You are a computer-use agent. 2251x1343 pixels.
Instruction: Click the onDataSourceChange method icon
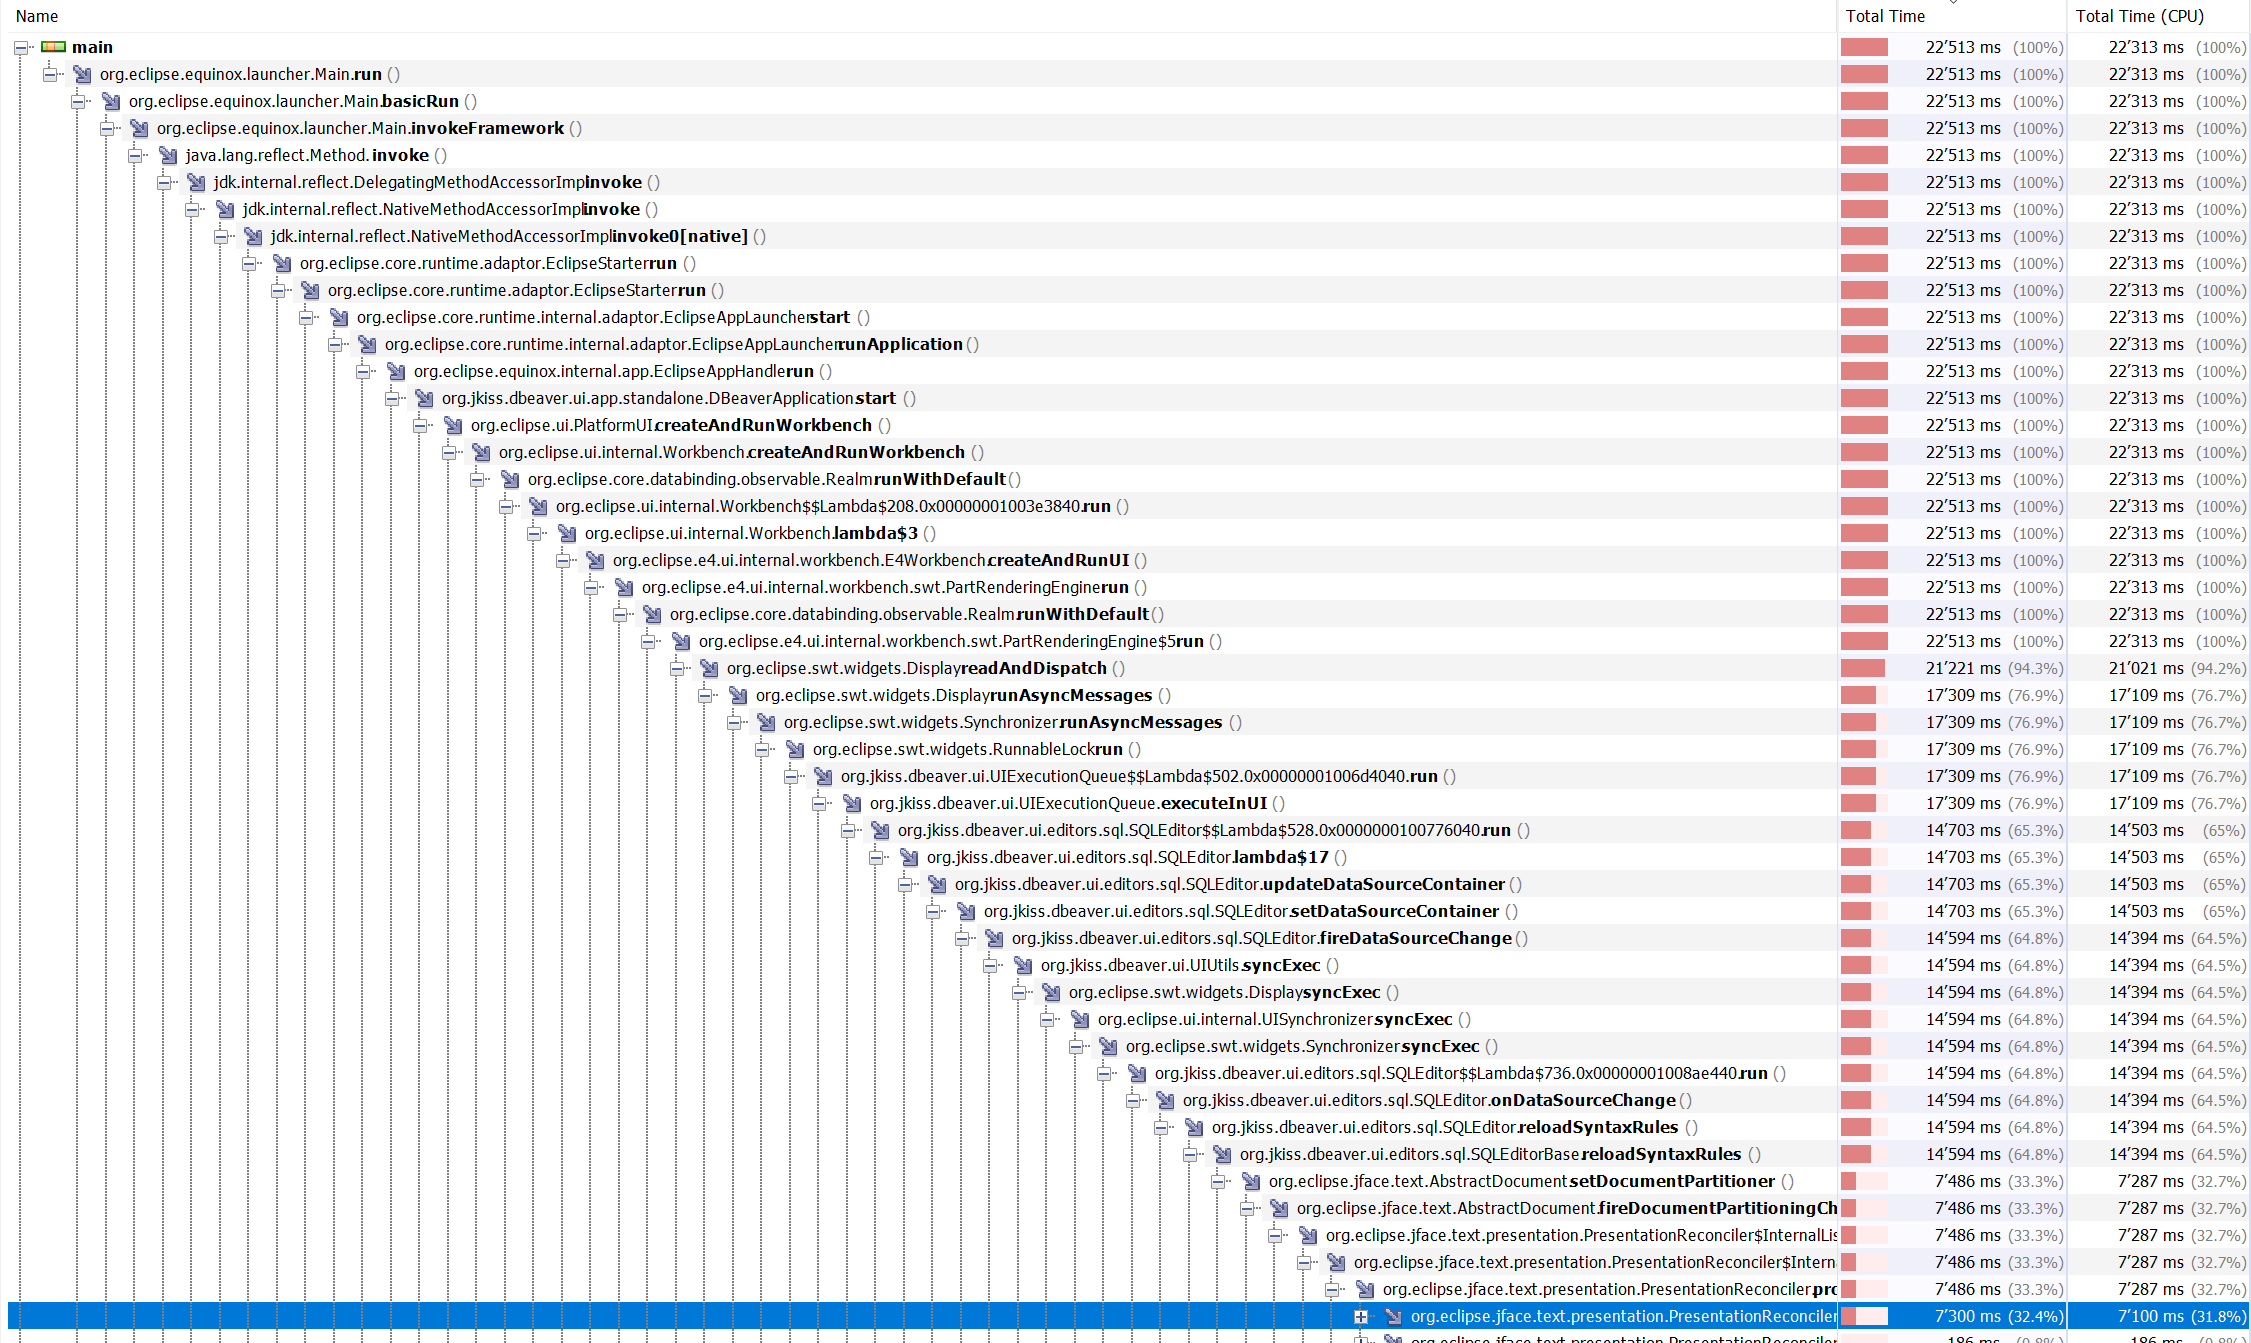tap(1165, 1100)
